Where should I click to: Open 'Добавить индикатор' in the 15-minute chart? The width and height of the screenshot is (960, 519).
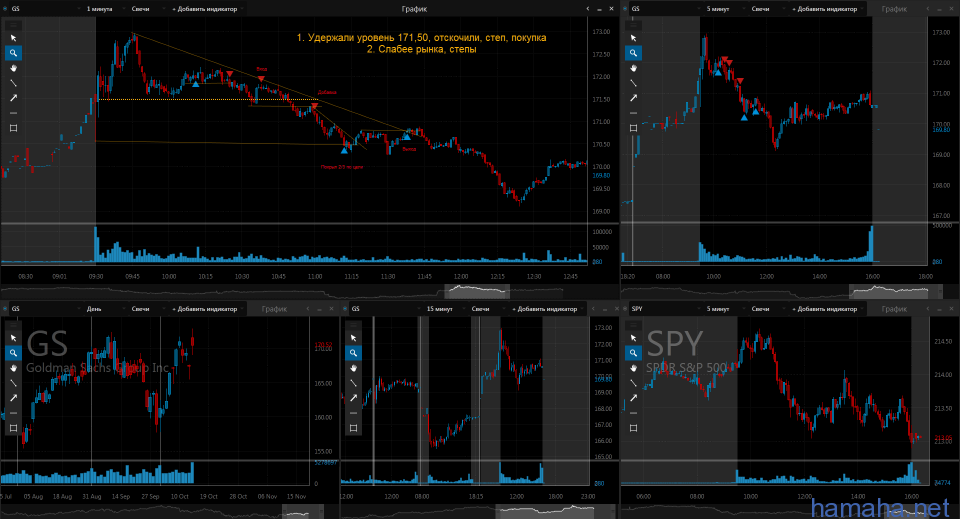tap(547, 308)
